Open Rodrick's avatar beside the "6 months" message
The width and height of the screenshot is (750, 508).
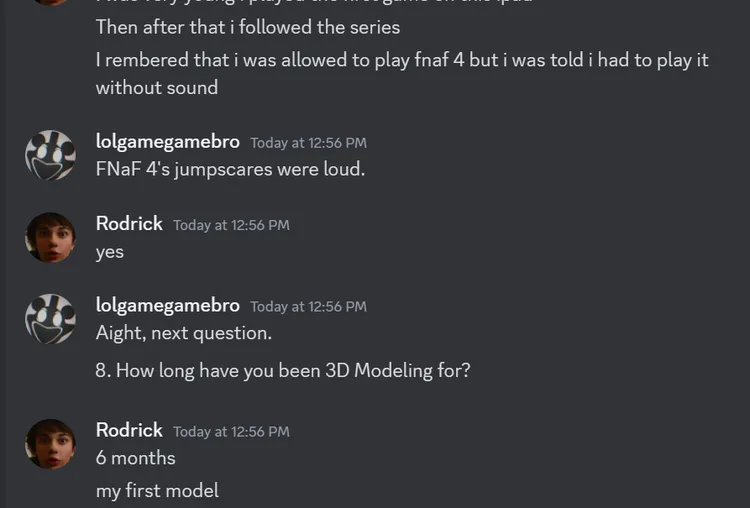click(x=50, y=443)
